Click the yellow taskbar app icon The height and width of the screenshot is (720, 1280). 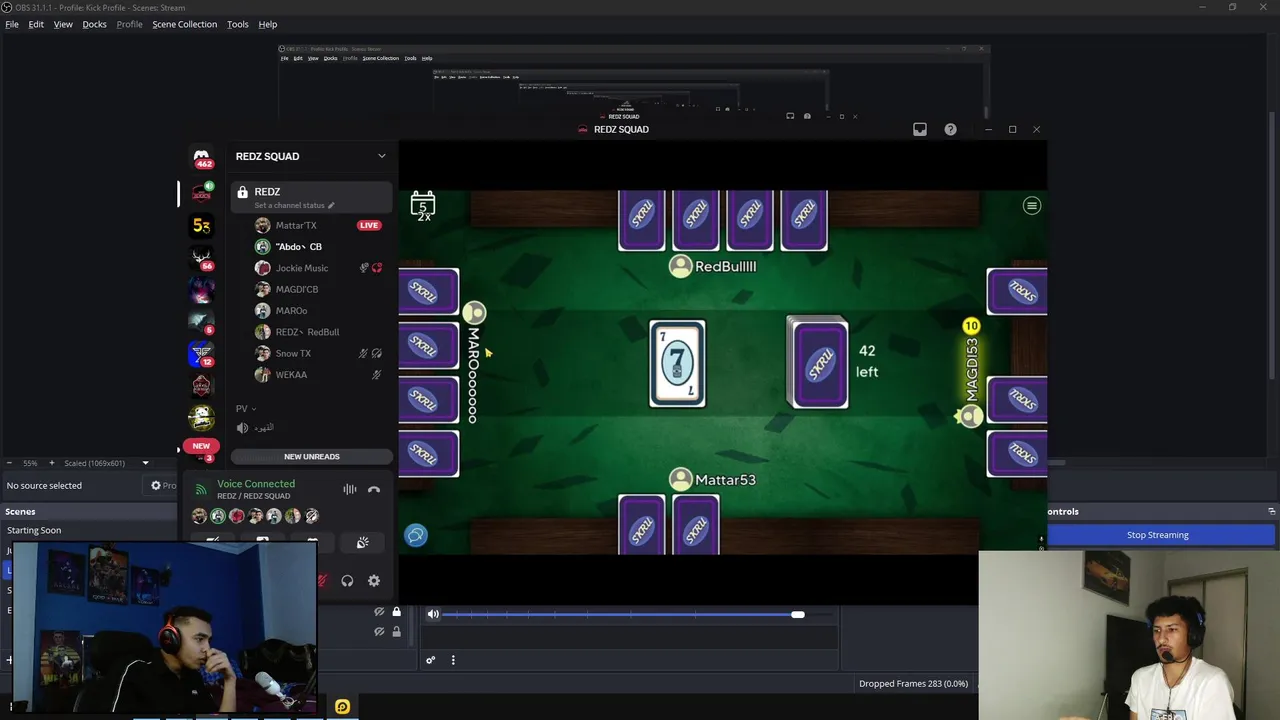(342, 707)
